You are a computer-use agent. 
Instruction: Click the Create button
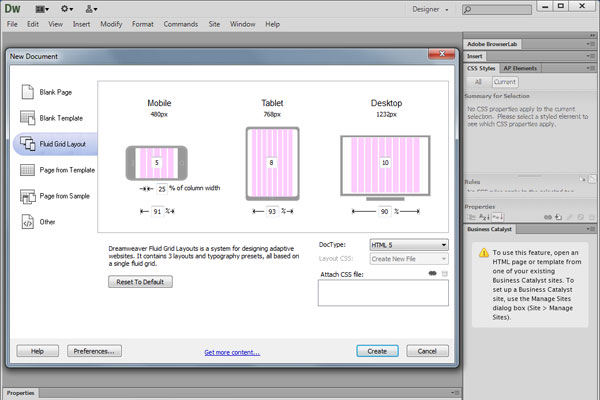[x=377, y=351]
